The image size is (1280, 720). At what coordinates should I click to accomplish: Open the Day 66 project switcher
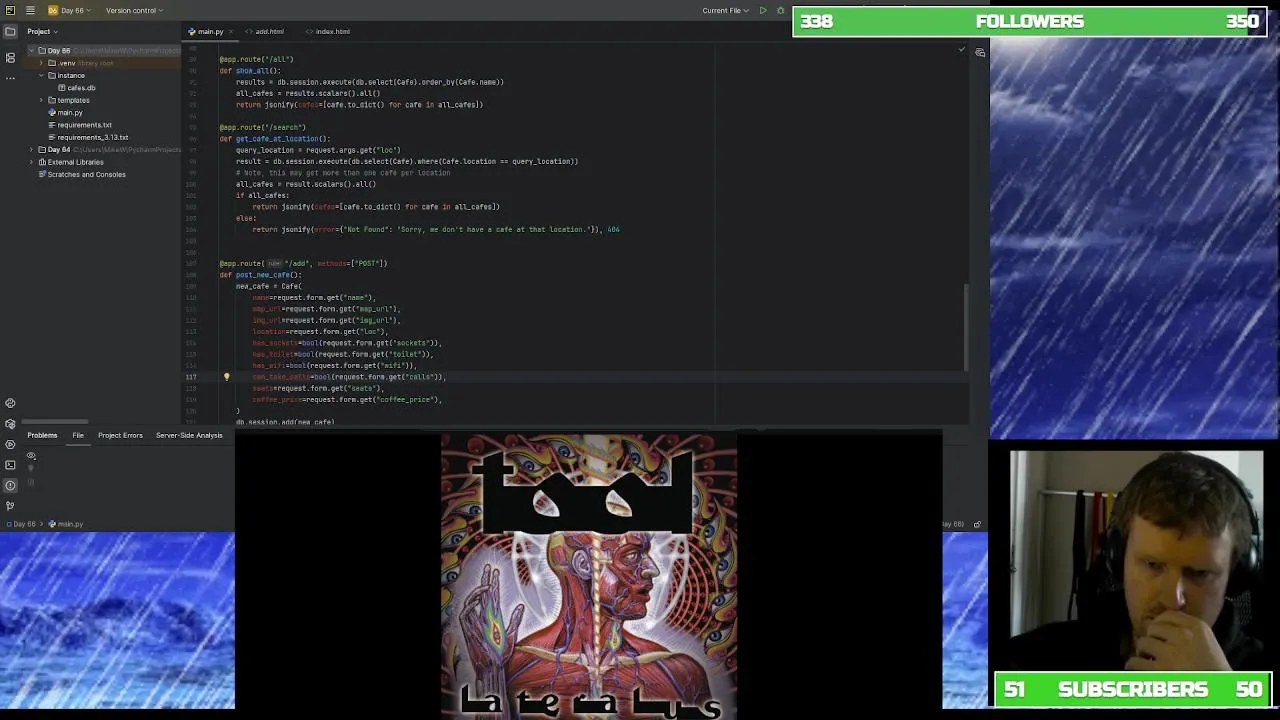[69, 10]
